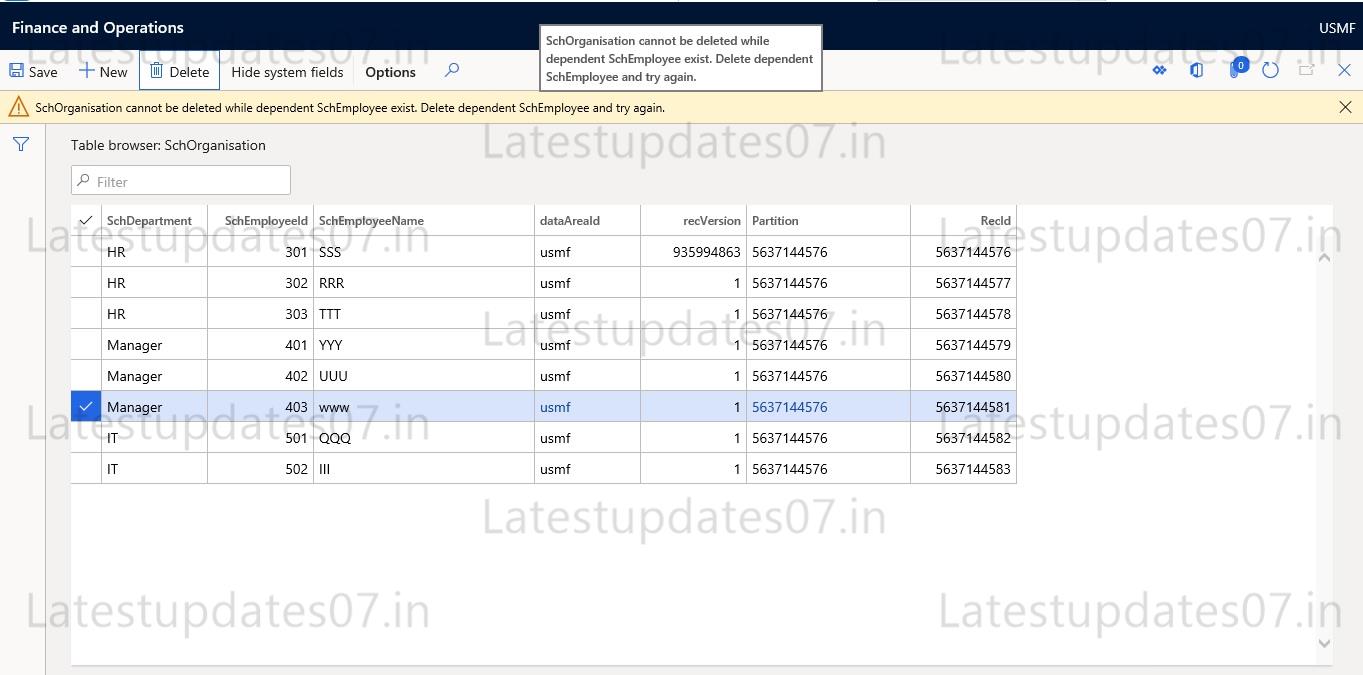Toggle the select-all checkbox in the grid header
1363x675 pixels.
85,219
